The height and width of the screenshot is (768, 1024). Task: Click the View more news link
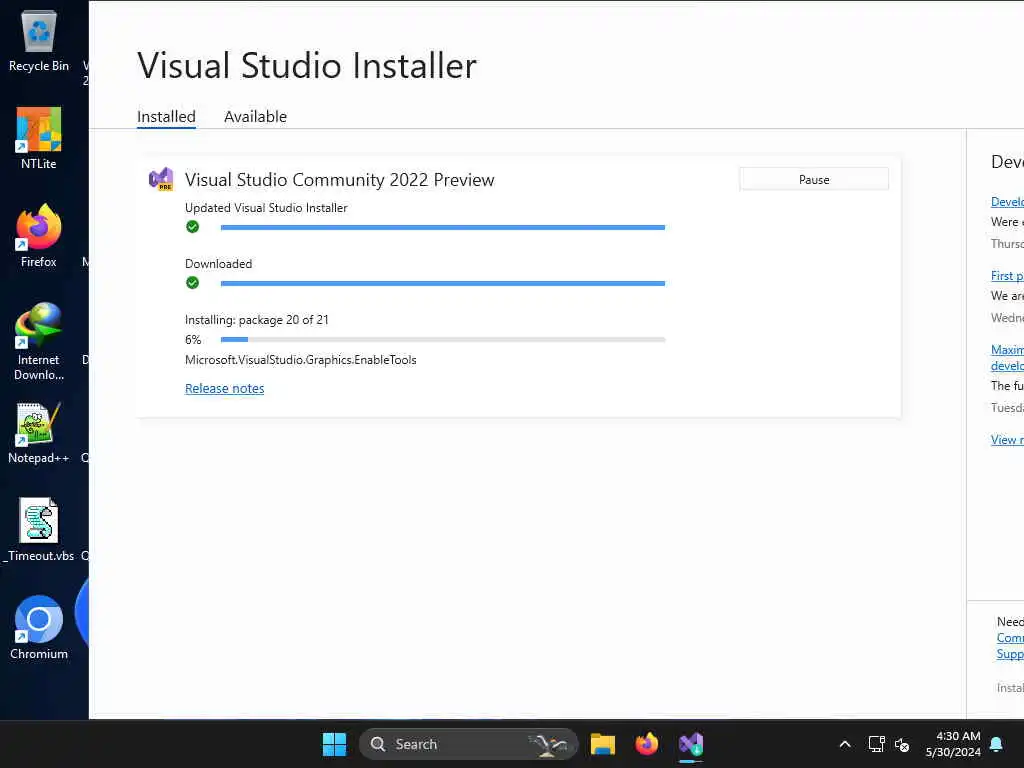pyautogui.click(x=1007, y=440)
